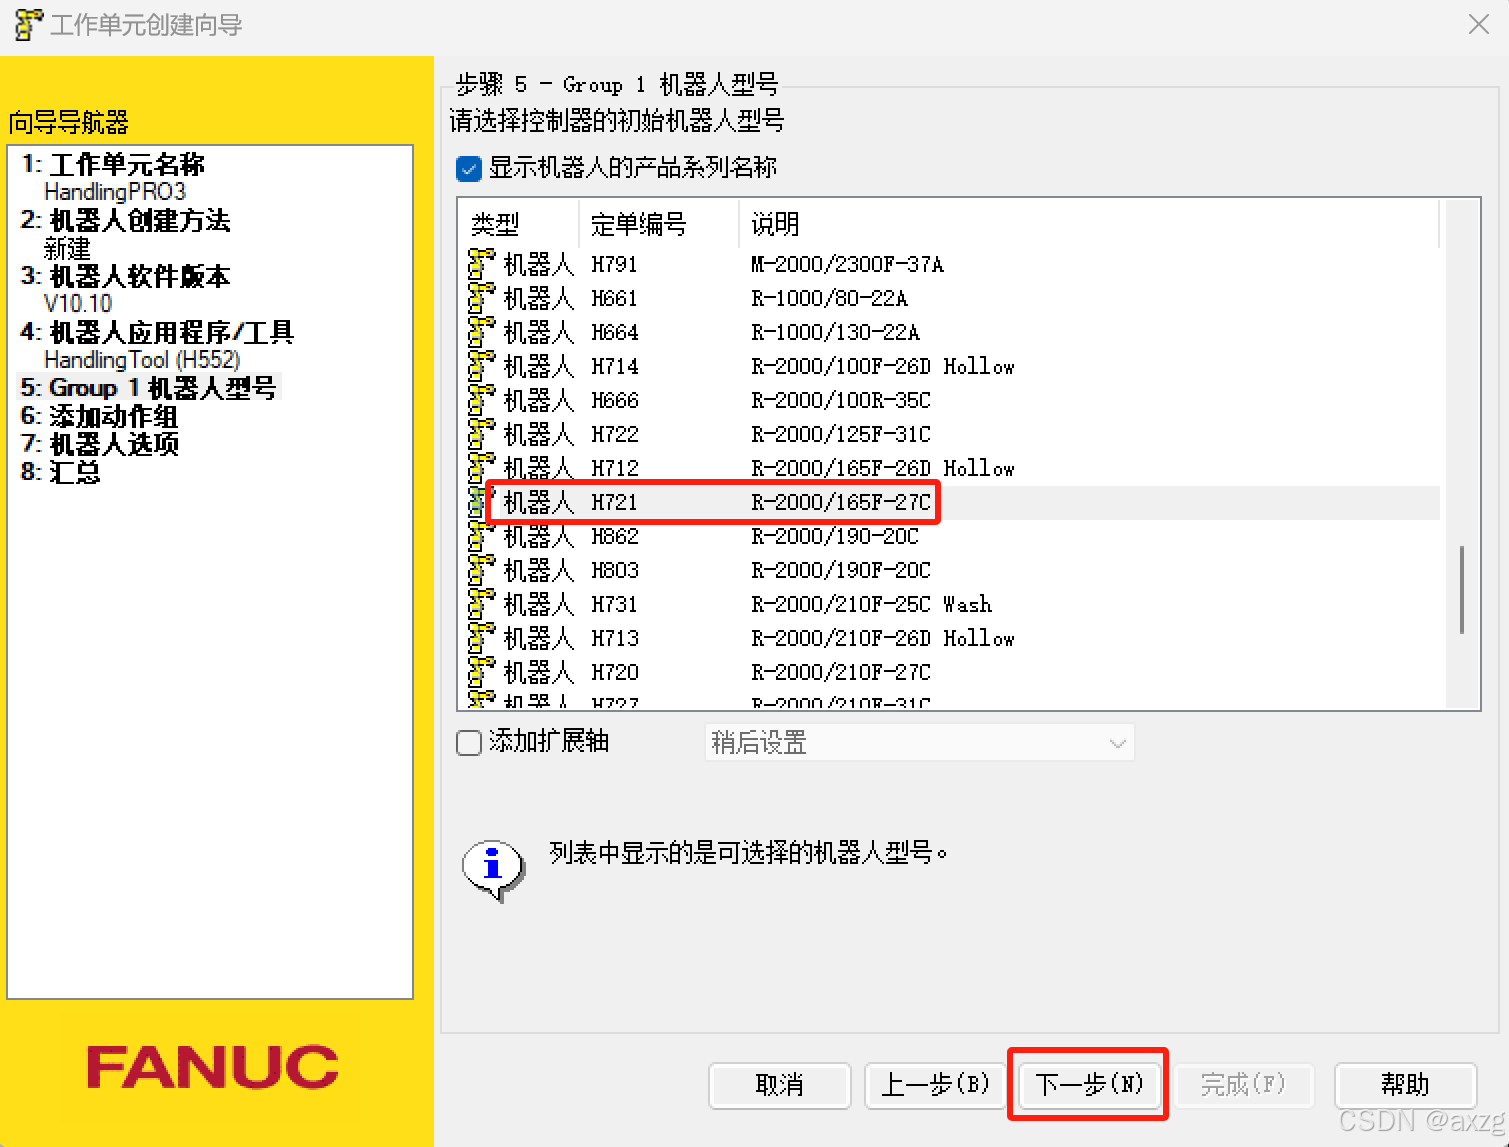Click the 上一步(B) button
The height and width of the screenshot is (1147, 1509).
click(935, 1085)
